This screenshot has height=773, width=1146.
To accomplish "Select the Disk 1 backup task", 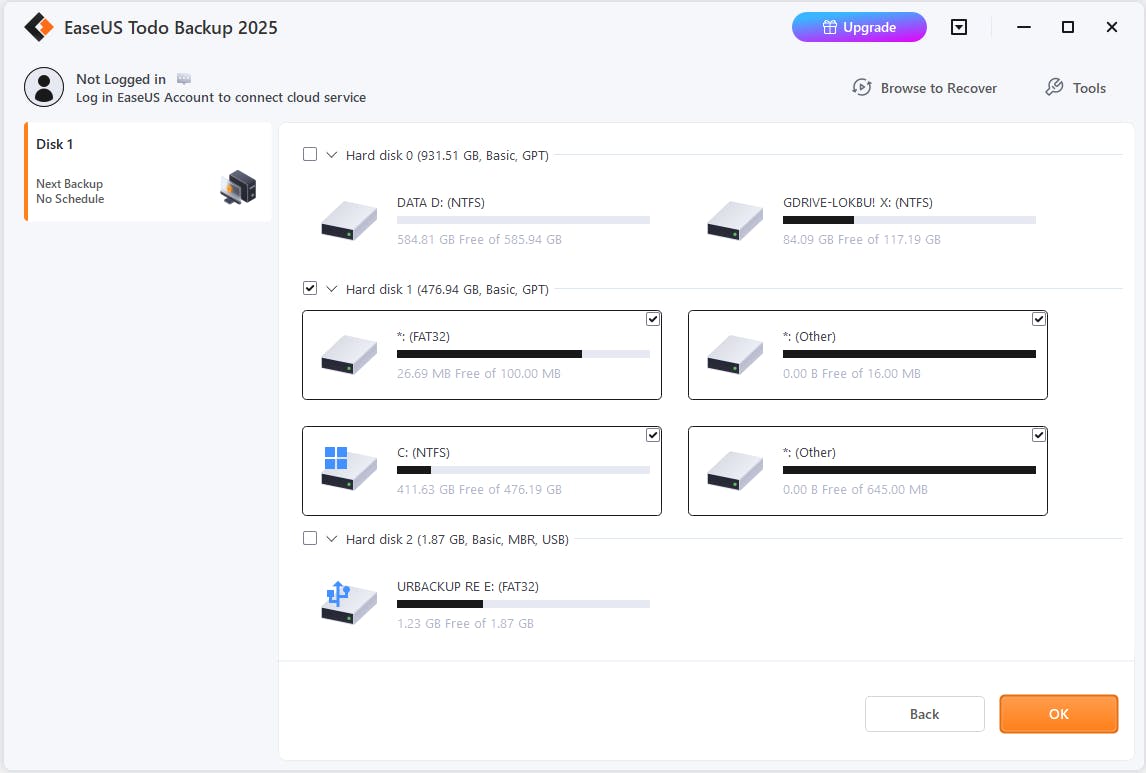I will pos(148,172).
